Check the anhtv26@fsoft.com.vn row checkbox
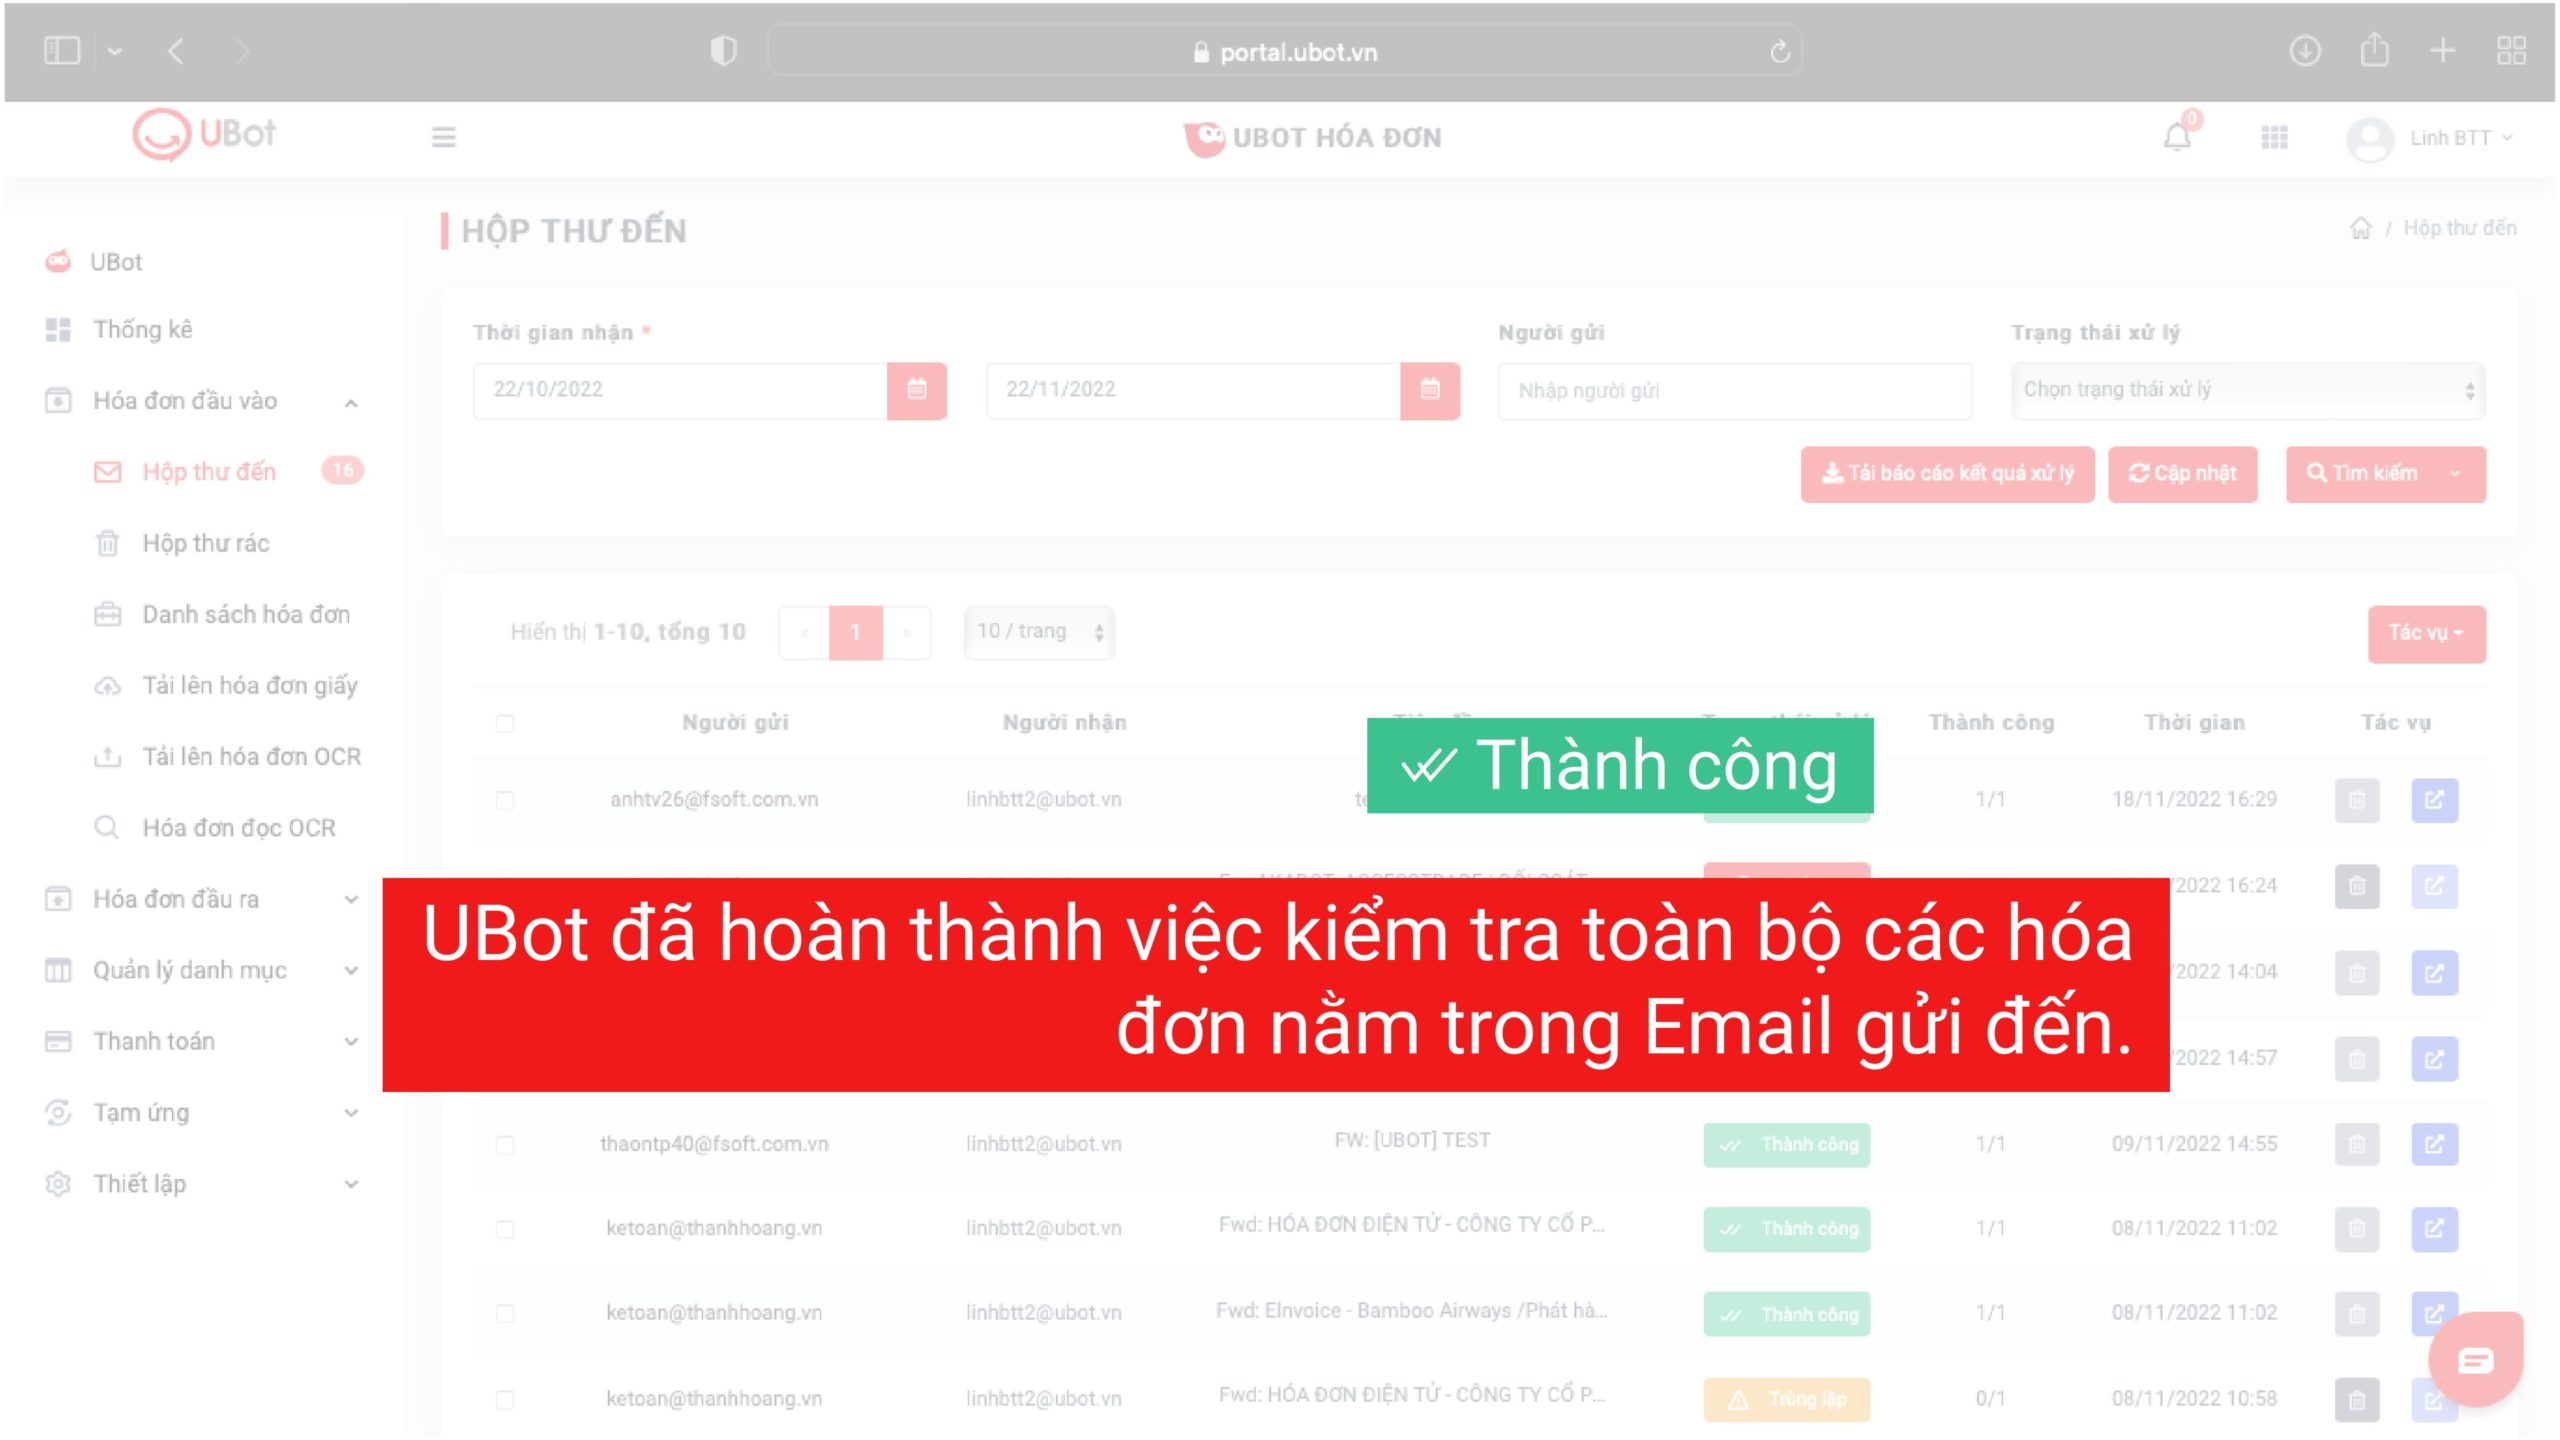 pos(505,800)
